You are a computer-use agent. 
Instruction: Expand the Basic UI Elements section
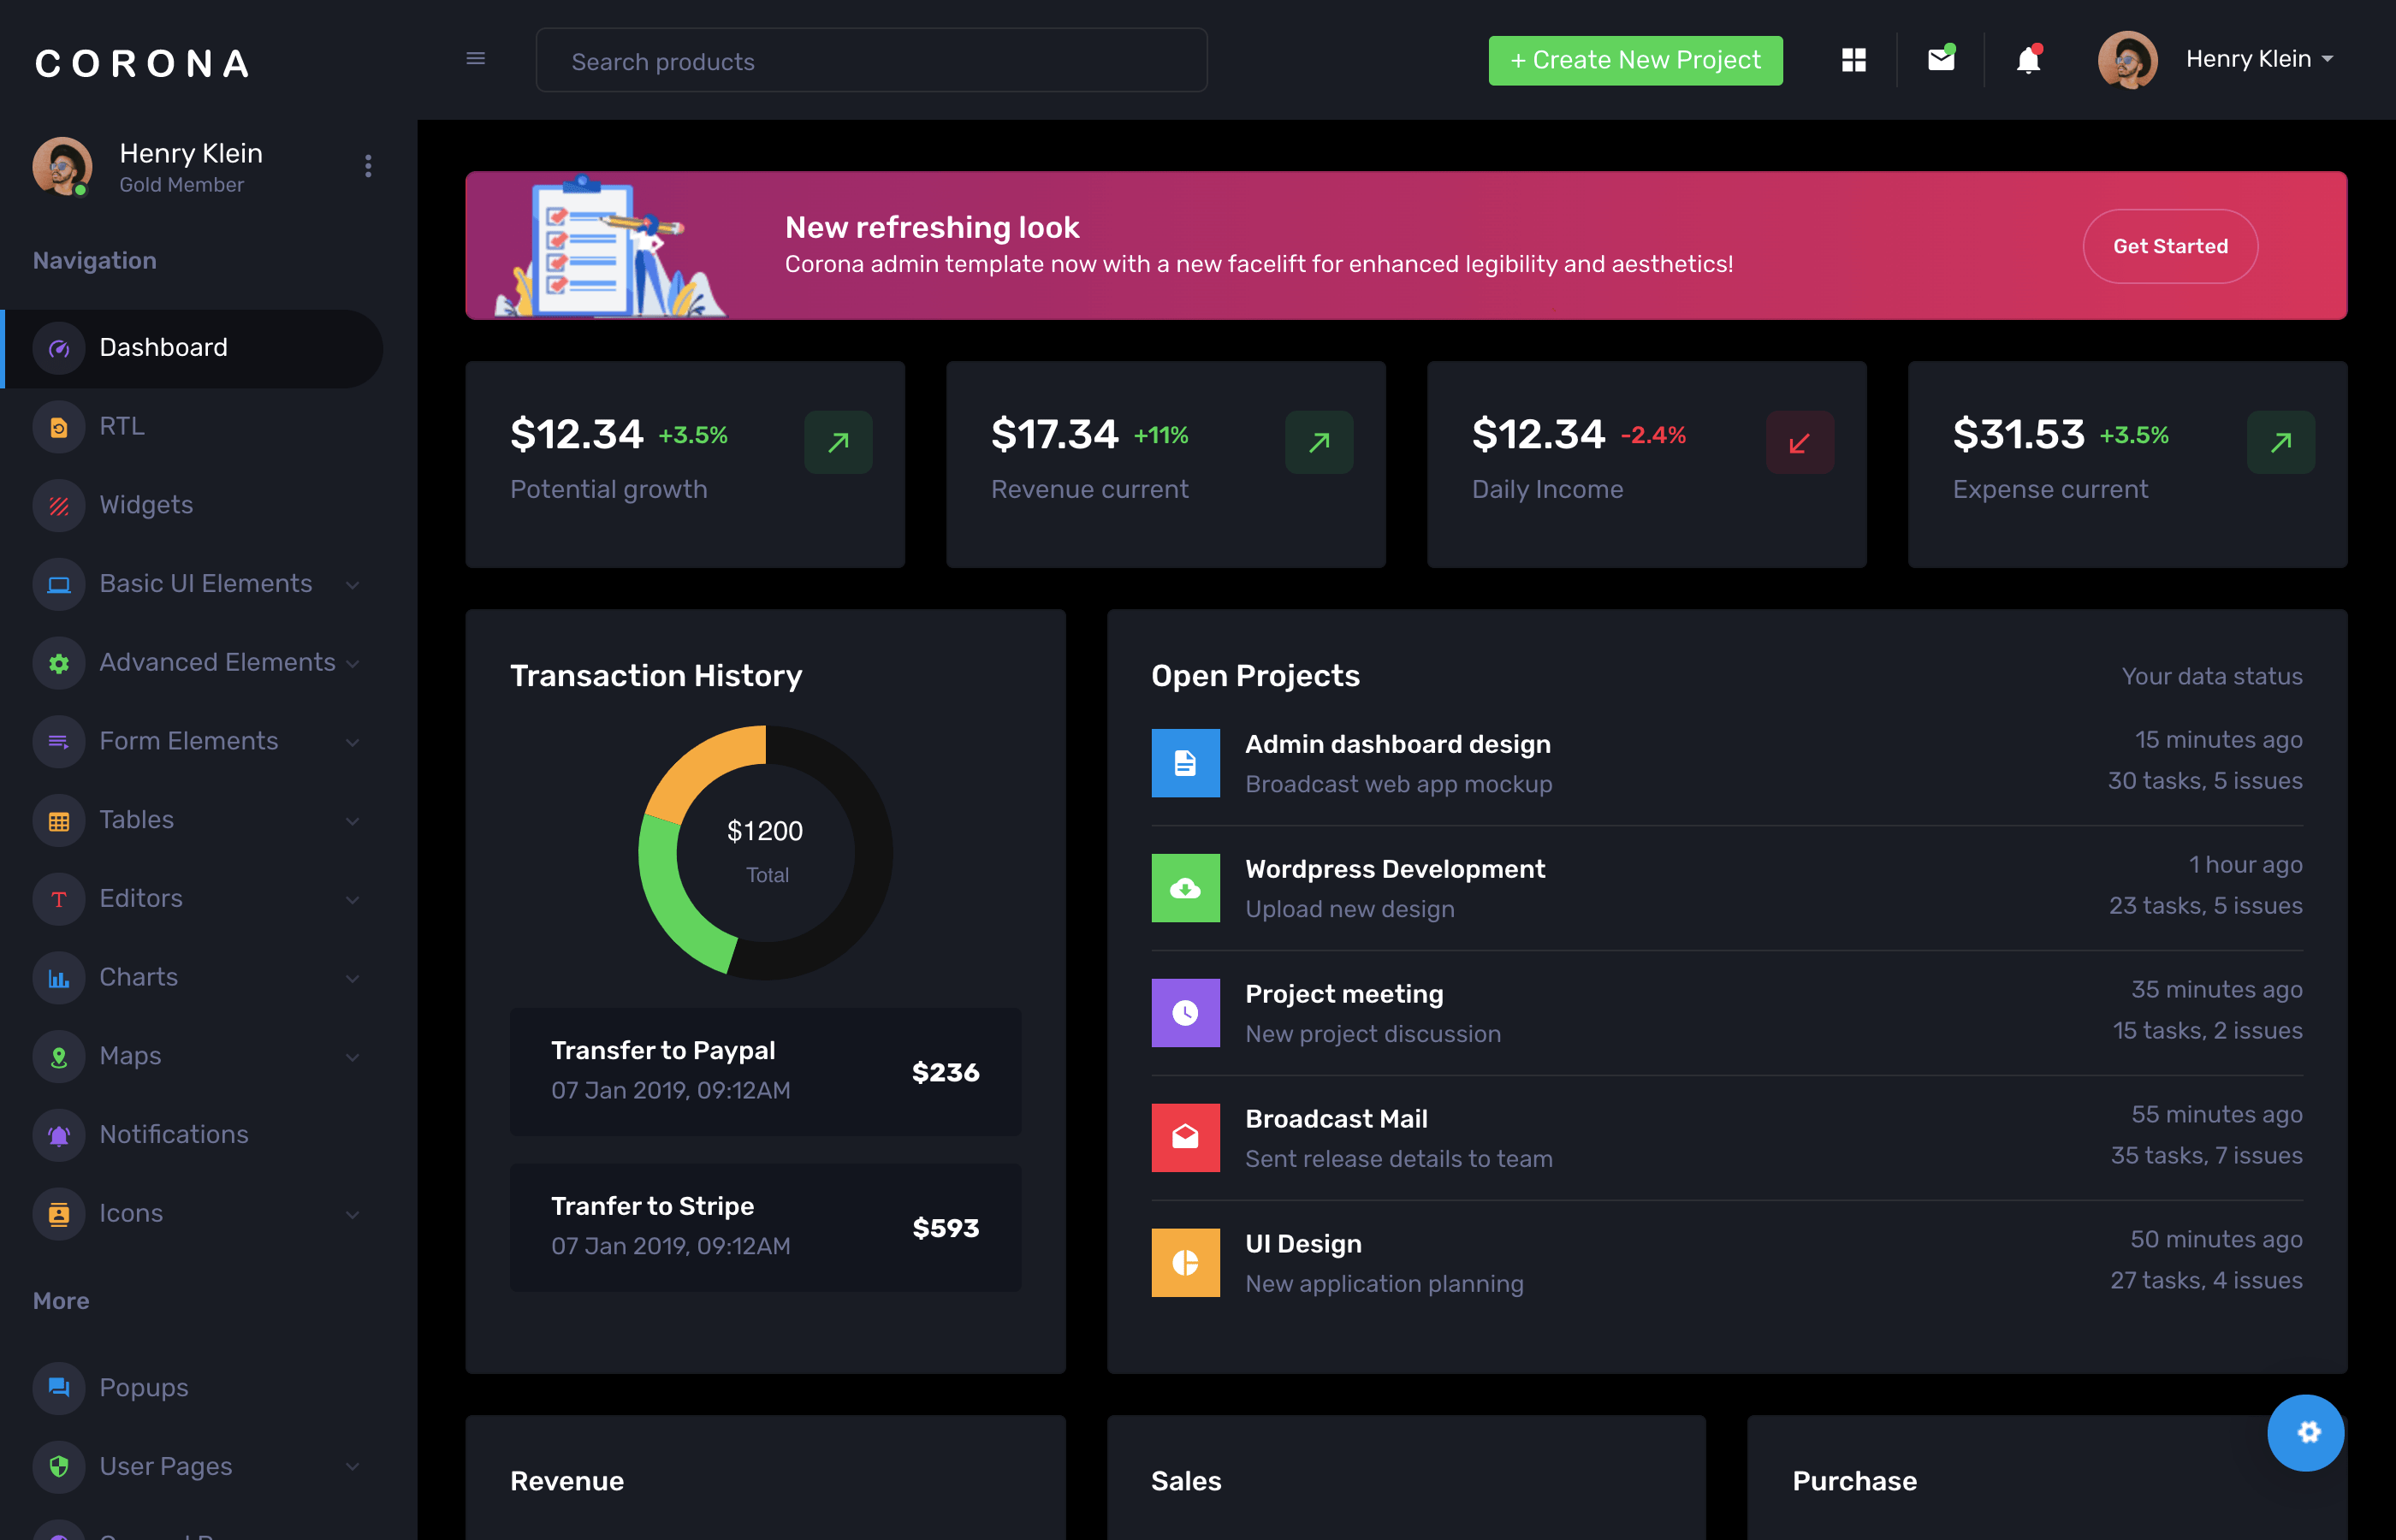pos(205,584)
